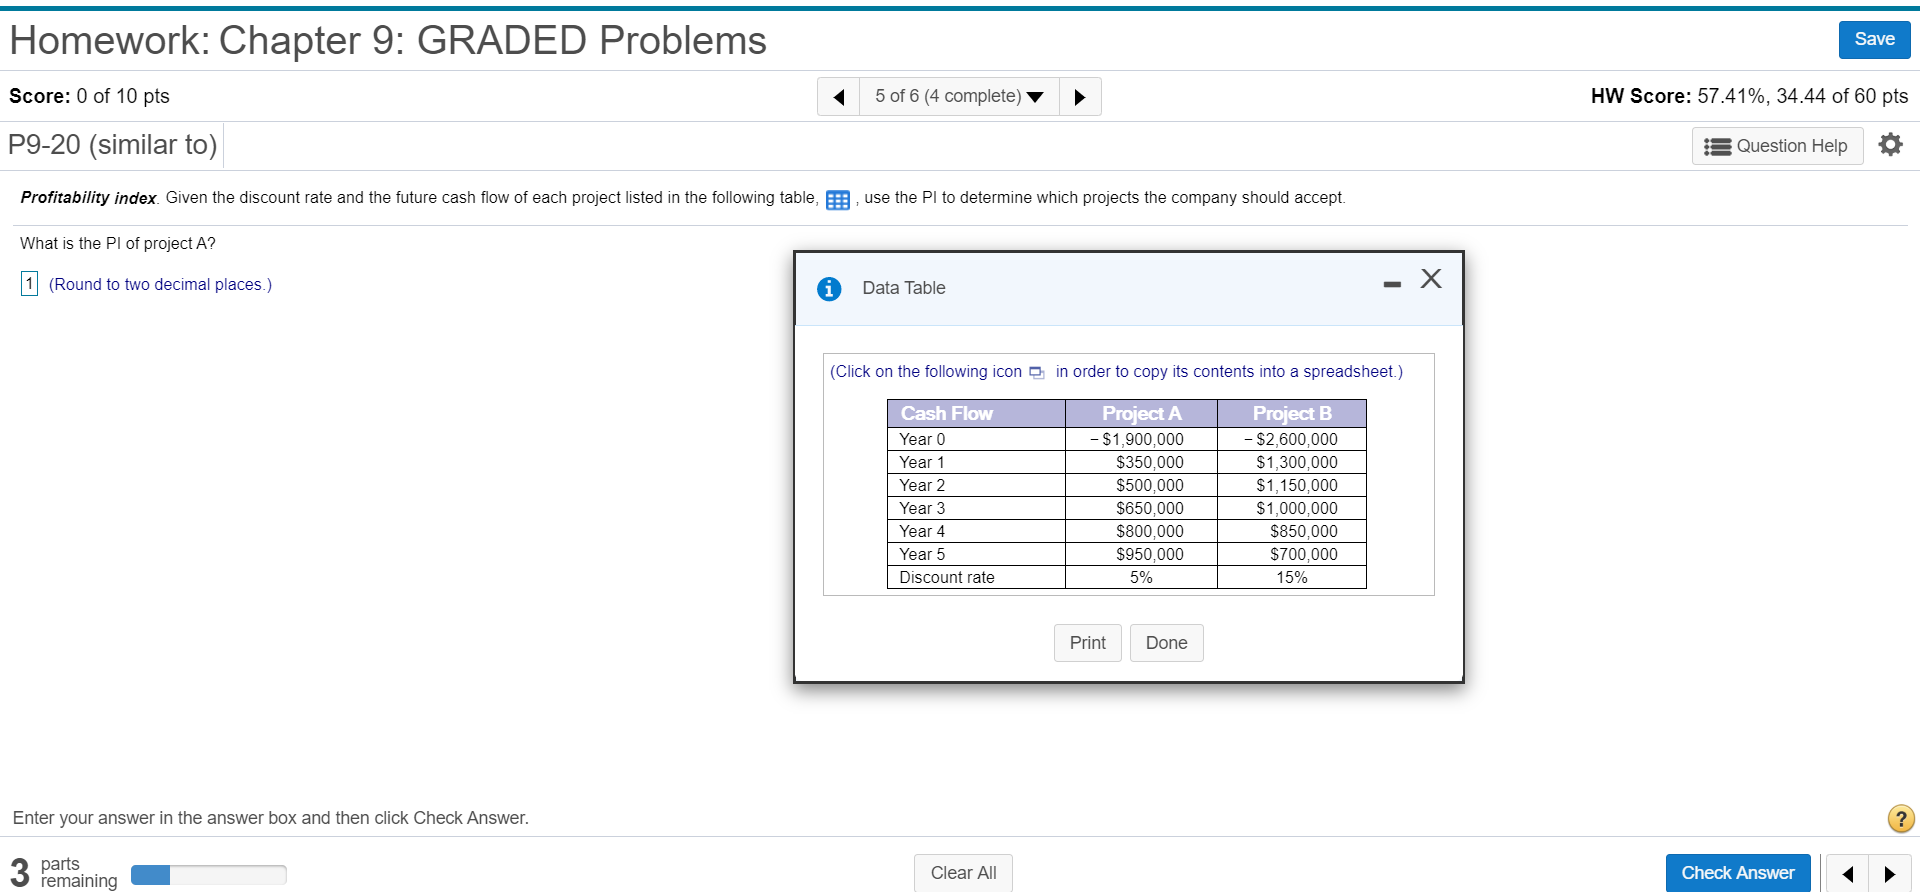
Task: Click What is the PI of project A
Action: (118, 243)
